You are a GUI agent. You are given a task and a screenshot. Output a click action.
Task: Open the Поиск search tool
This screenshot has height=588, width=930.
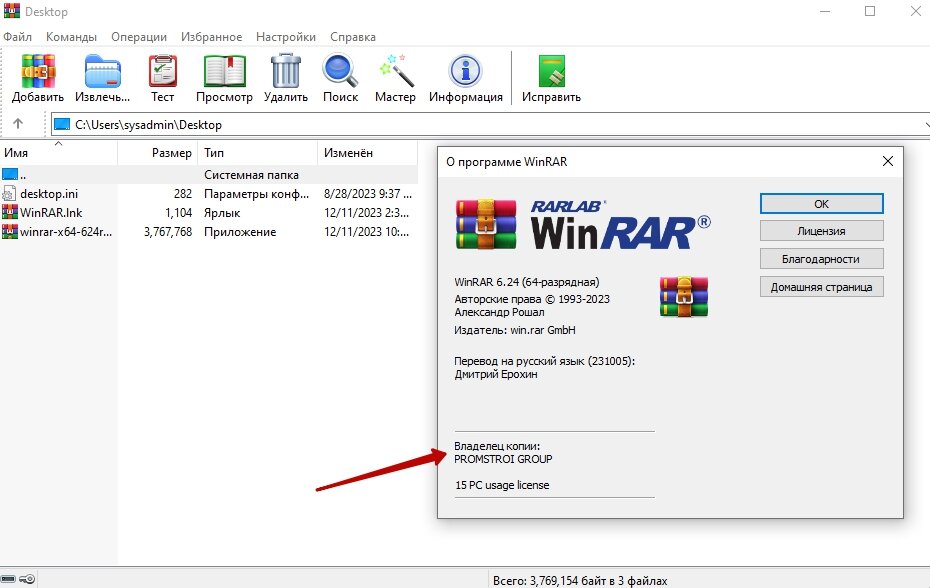coord(340,71)
